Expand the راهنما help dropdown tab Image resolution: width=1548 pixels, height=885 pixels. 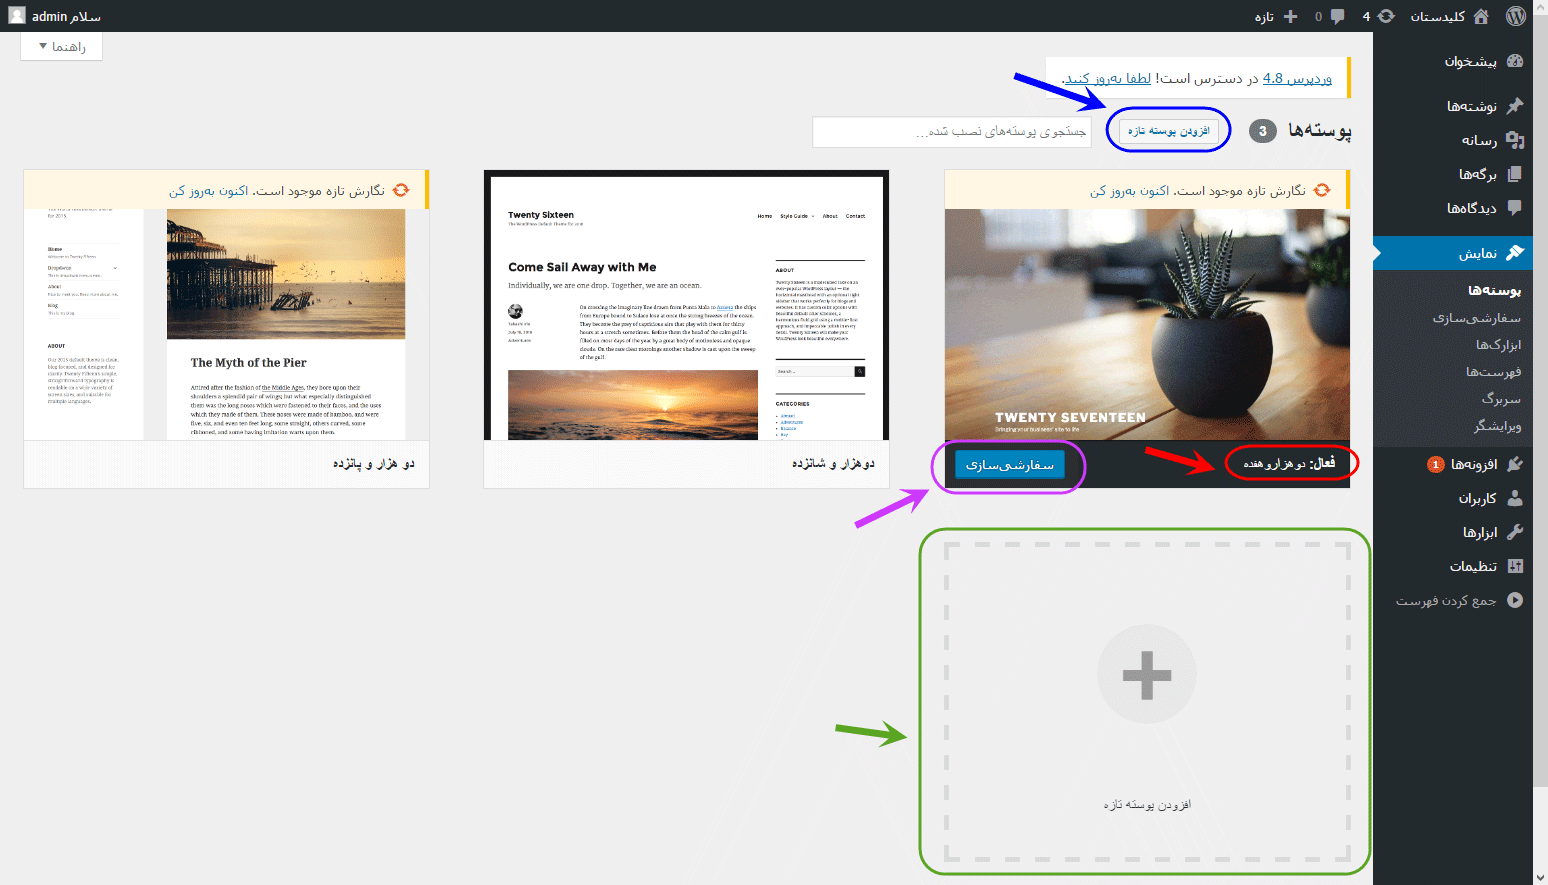[62, 46]
